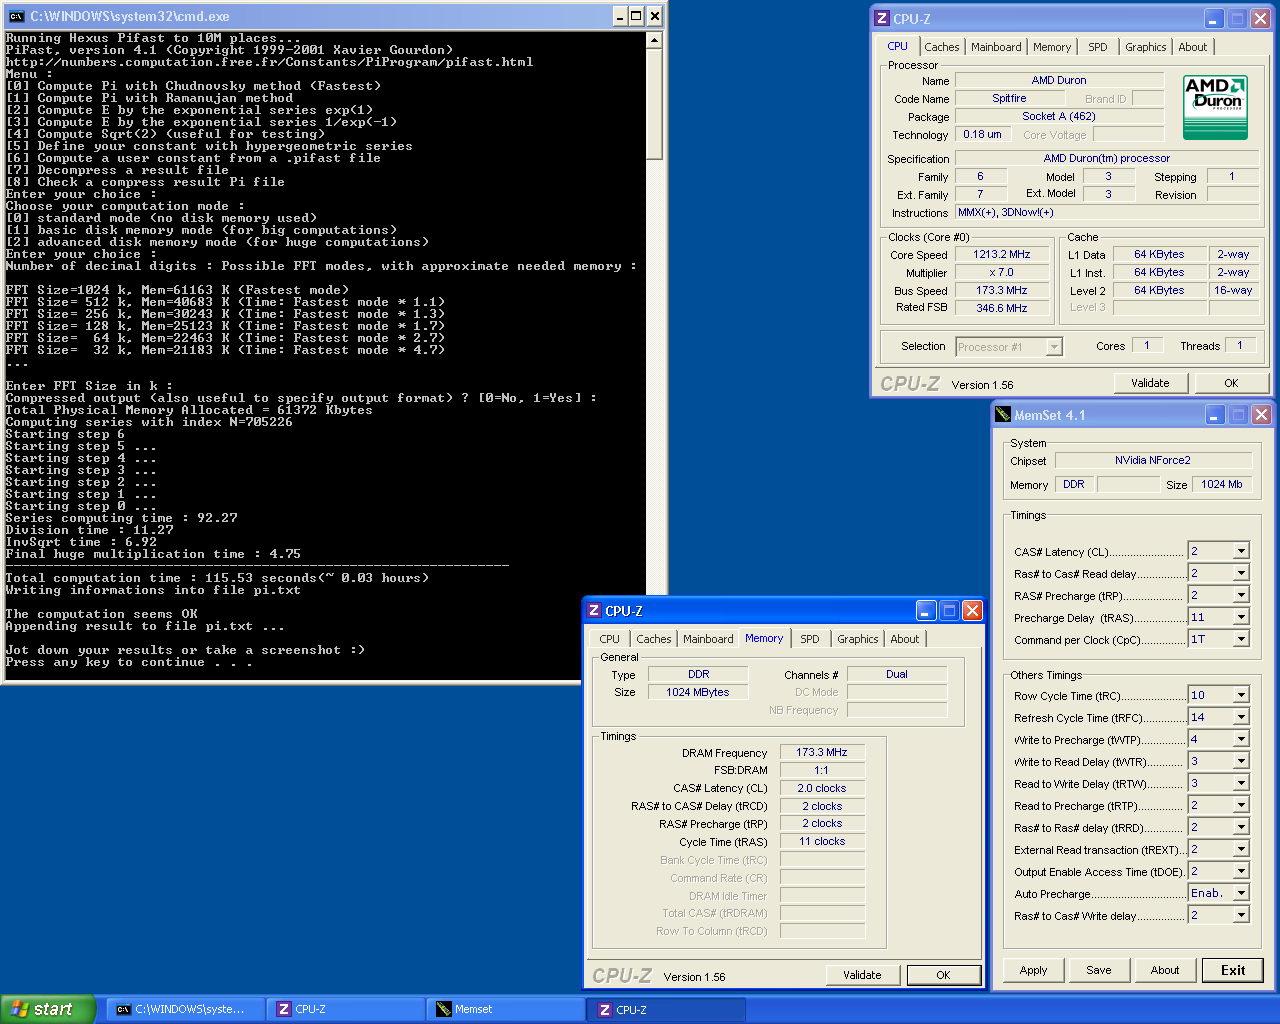Viewport: 1280px width, 1024px height.
Task: Click About button in MemSet
Action: pyautogui.click(x=1165, y=970)
